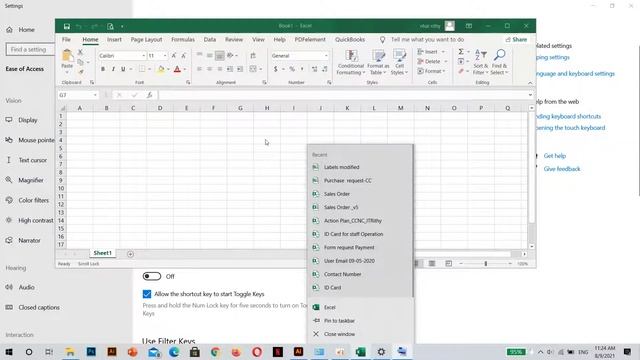This screenshot has height=360, width=640.
Task: Switch to the Insert ribbon tab
Action: coord(114,40)
